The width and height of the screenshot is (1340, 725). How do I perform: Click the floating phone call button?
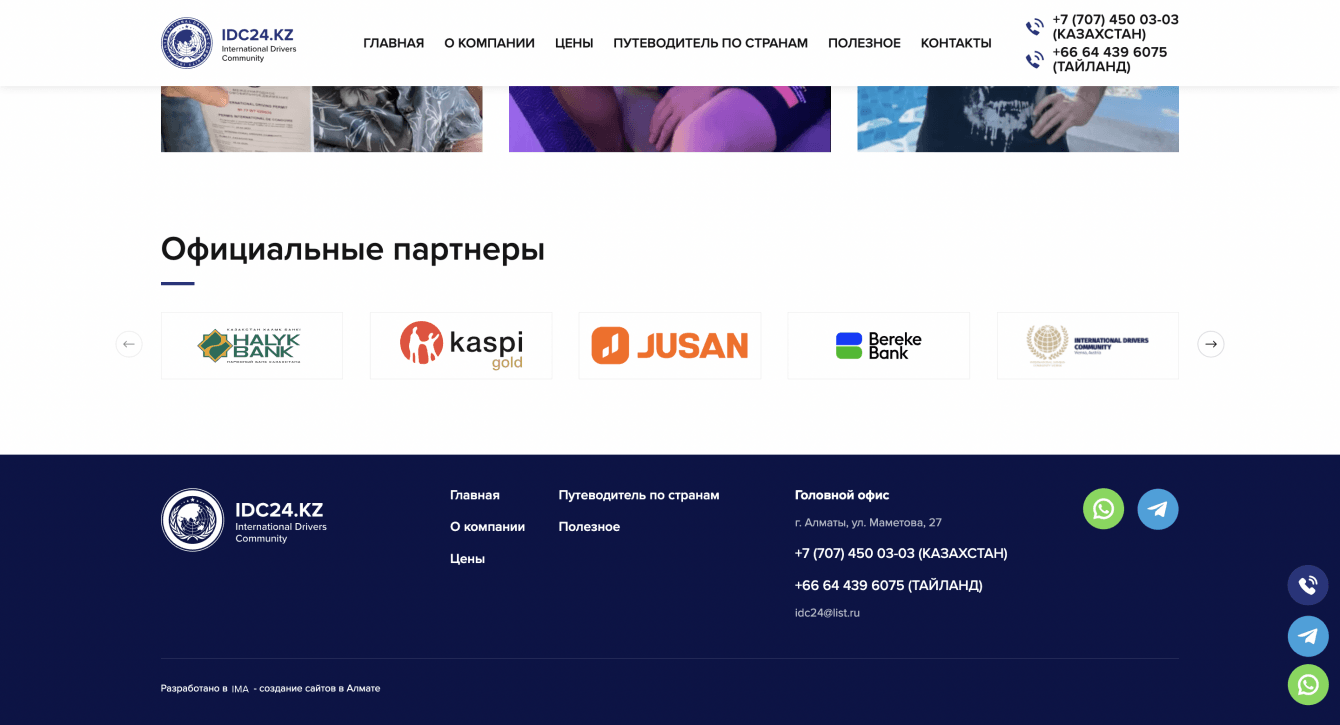[1308, 586]
